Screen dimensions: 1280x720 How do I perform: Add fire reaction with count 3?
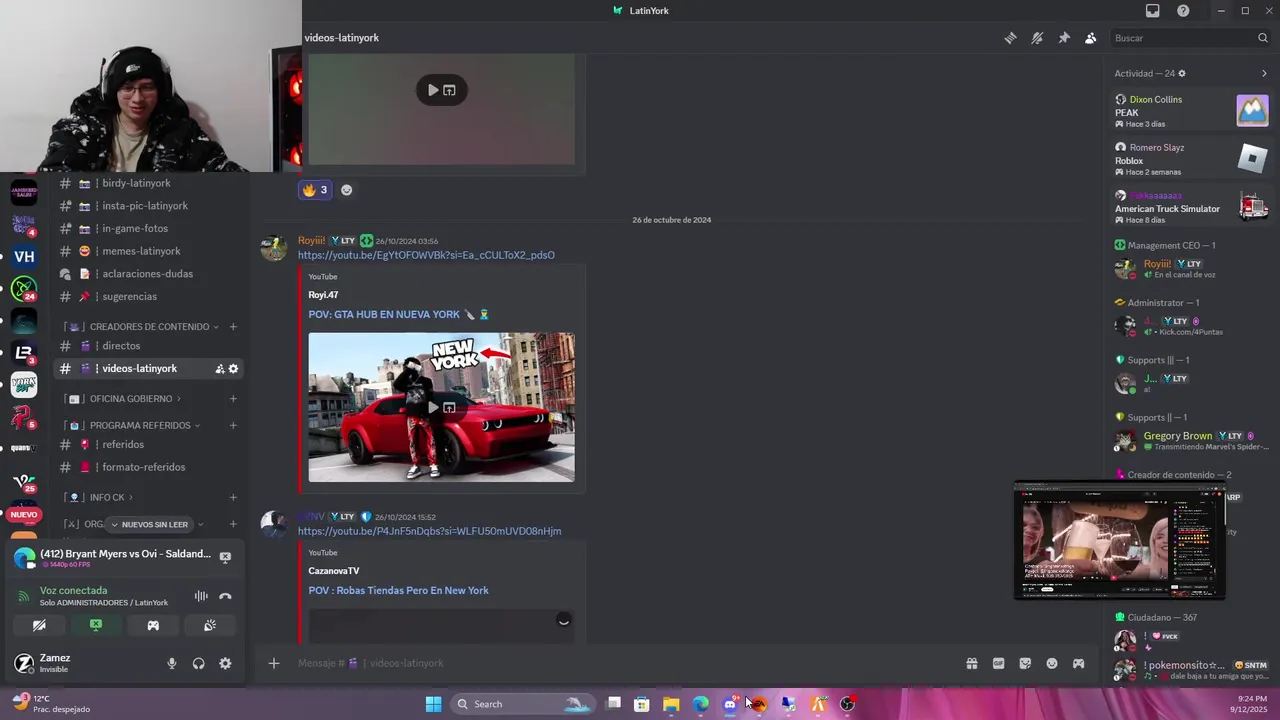click(315, 190)
